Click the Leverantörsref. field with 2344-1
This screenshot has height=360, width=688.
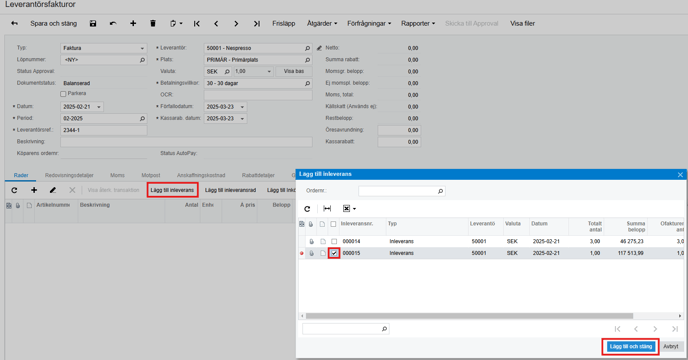[104, 130]
